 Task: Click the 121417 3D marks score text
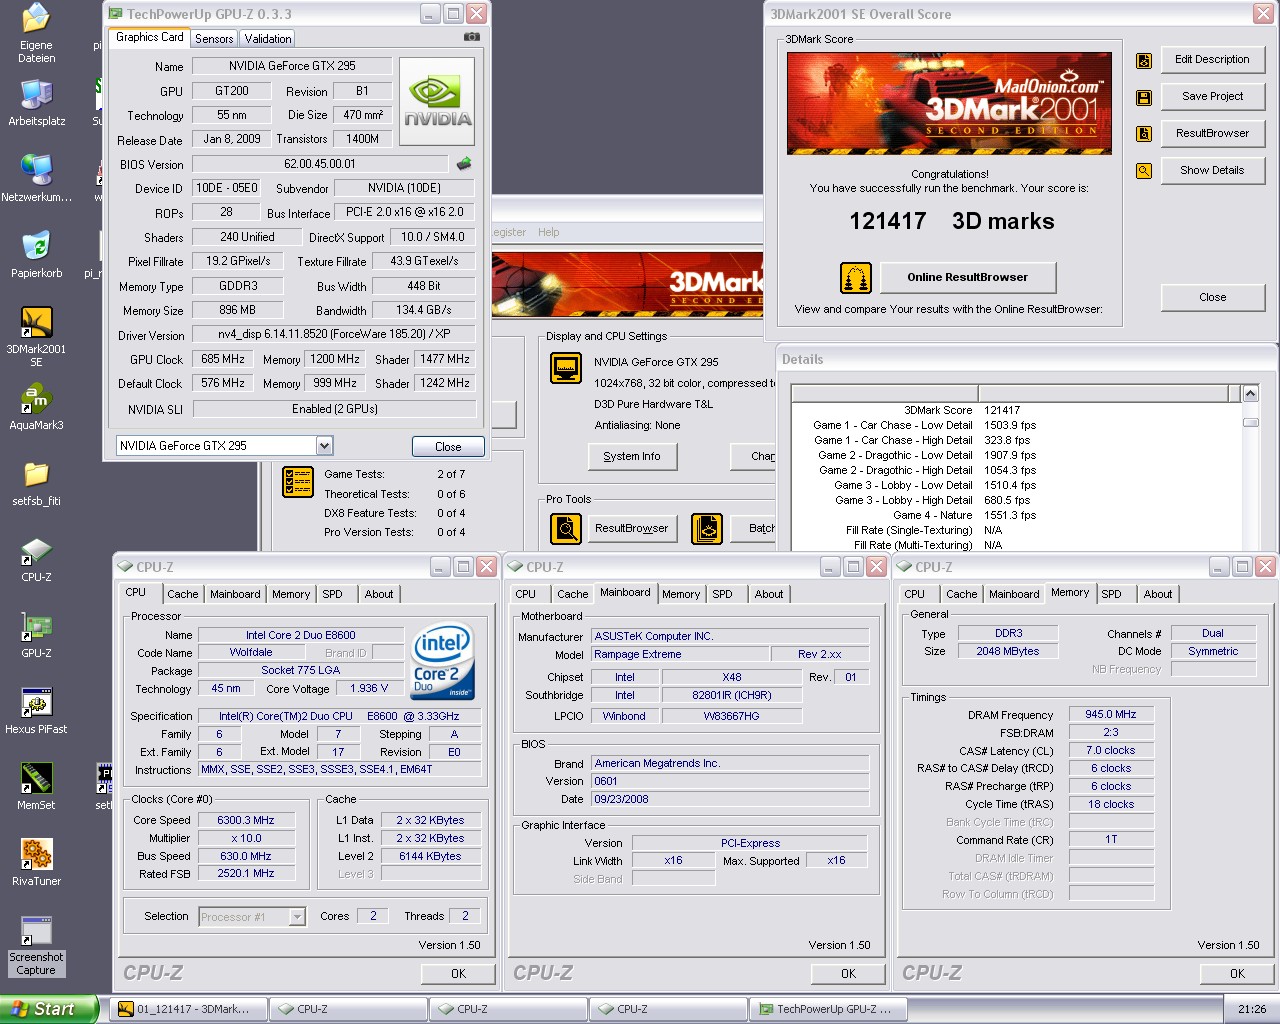click(x=952, y=222)
